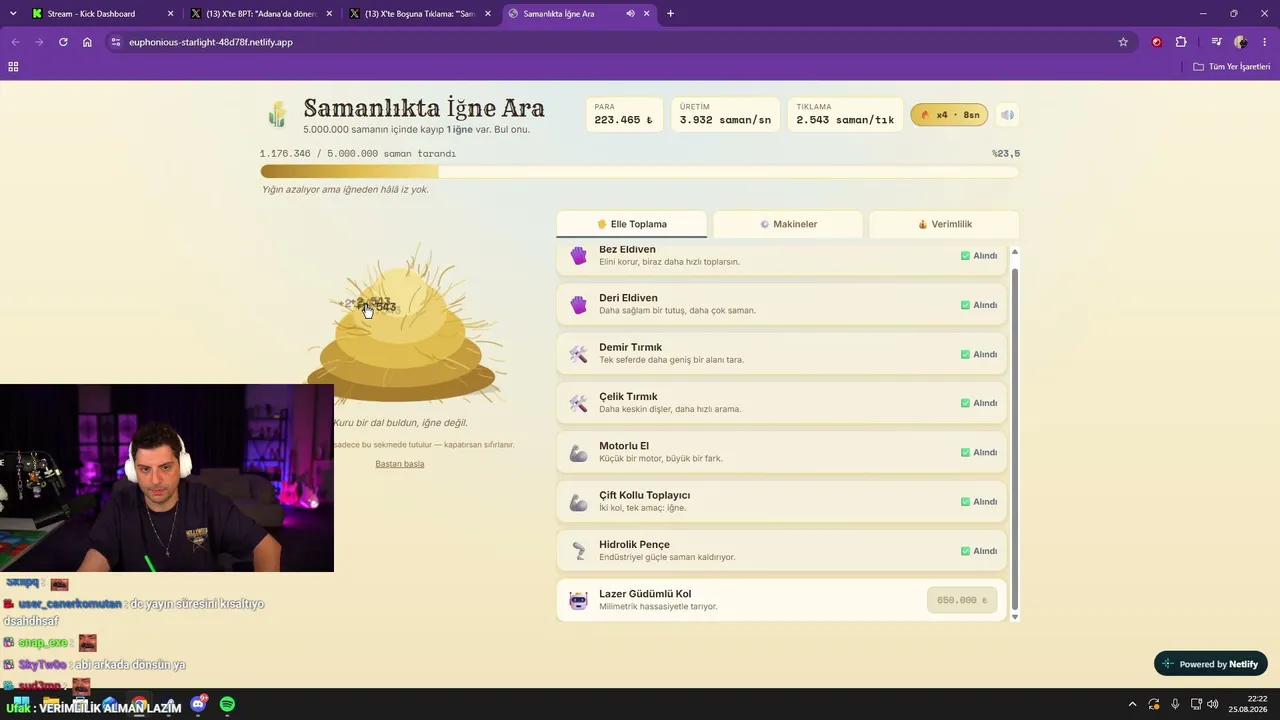This screenshot has width=1280, height=720.
Task: Go back with the browser back arrow
Action: click(15, 42)
